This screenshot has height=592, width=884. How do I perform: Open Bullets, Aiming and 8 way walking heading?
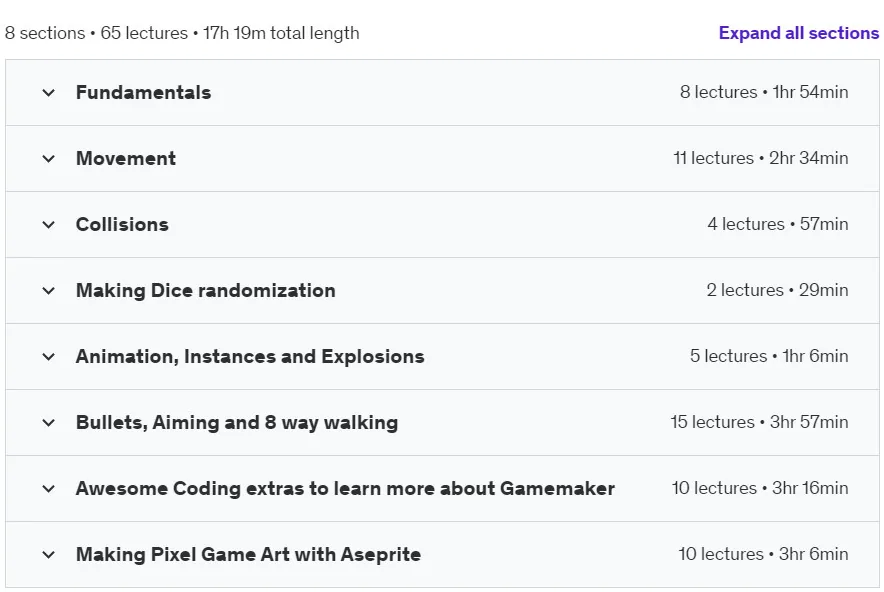click(x=237, y=422)
